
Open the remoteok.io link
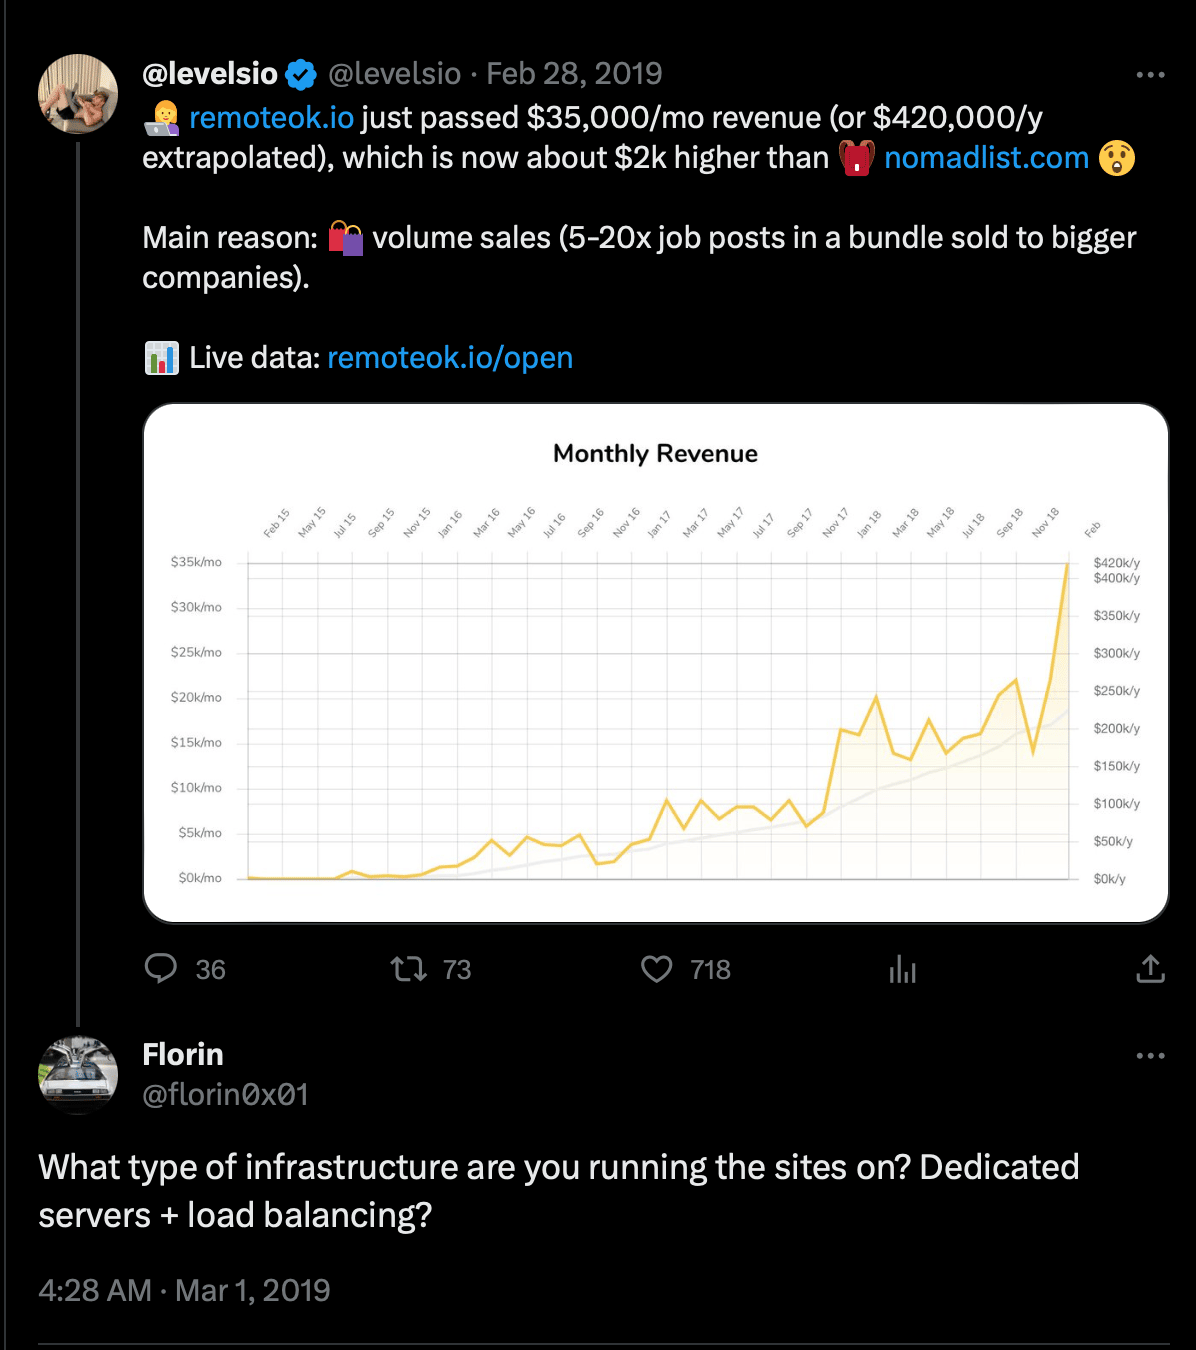(271, 118)
